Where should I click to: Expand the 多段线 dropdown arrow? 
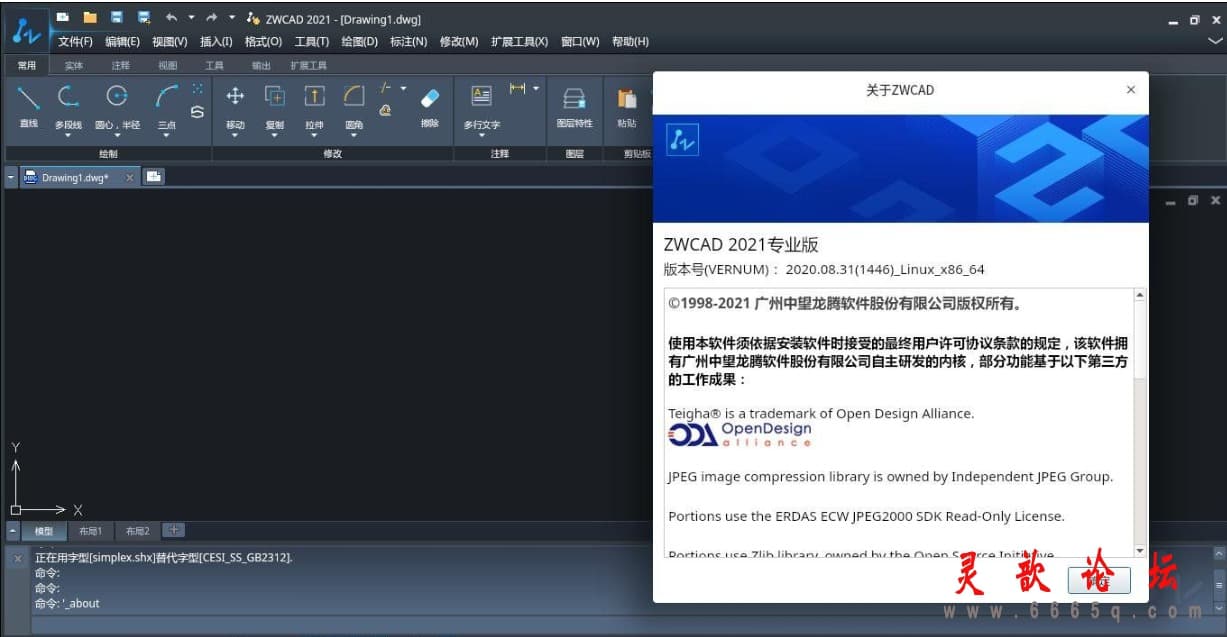(x=67, y=135)
